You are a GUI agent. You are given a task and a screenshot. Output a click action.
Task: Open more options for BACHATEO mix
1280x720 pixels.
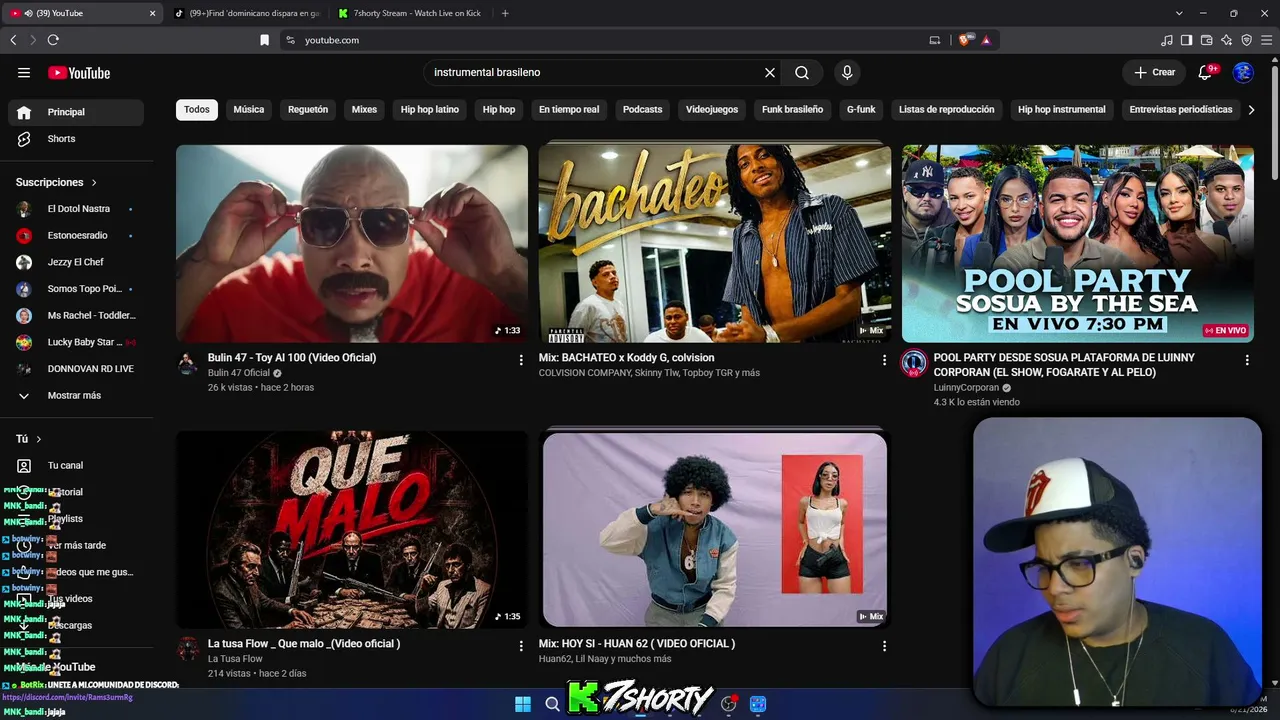884,360
